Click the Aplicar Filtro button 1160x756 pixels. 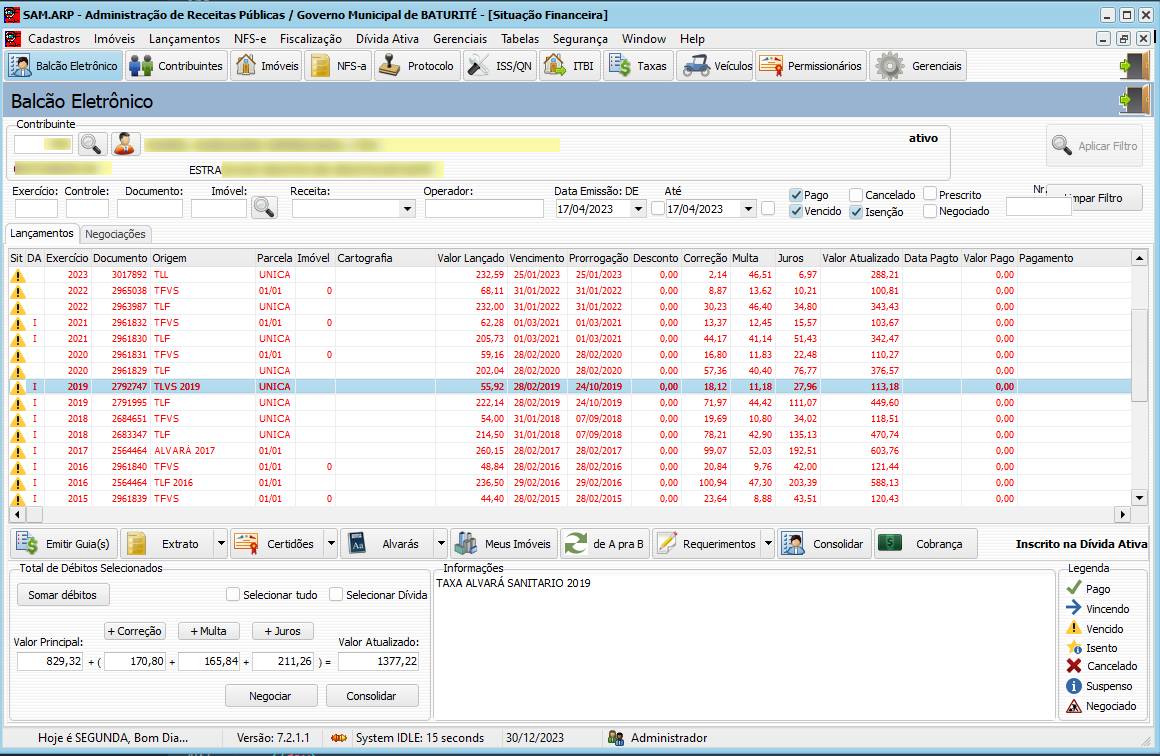(1095, 146)
